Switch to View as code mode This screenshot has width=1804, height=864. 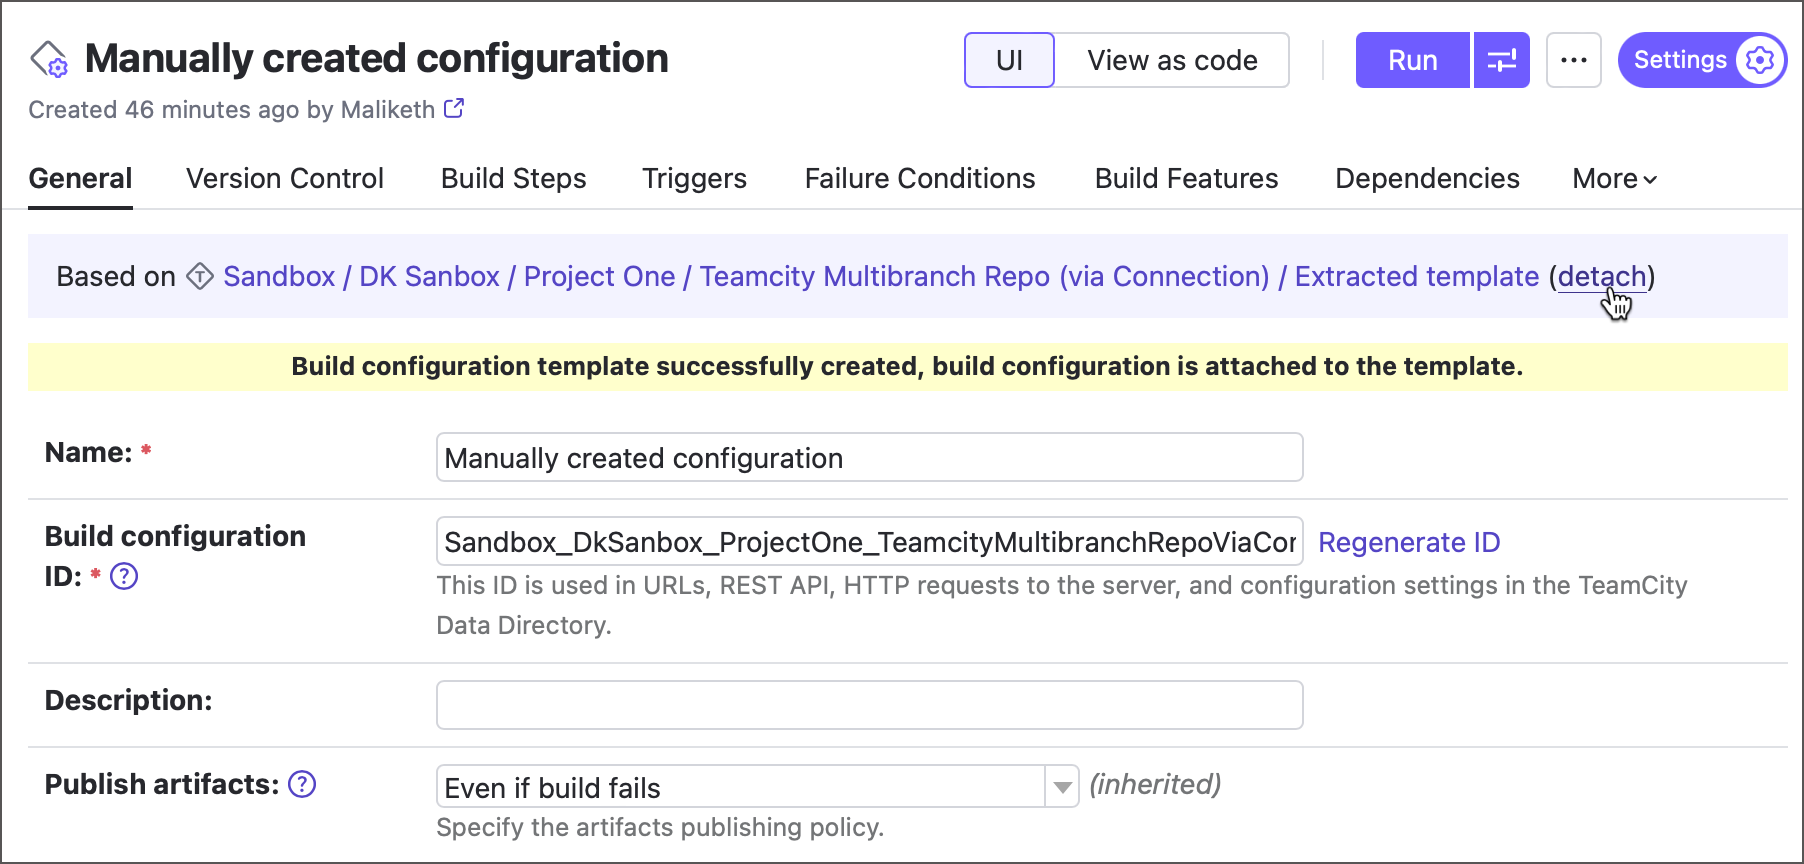[1172, 60]
